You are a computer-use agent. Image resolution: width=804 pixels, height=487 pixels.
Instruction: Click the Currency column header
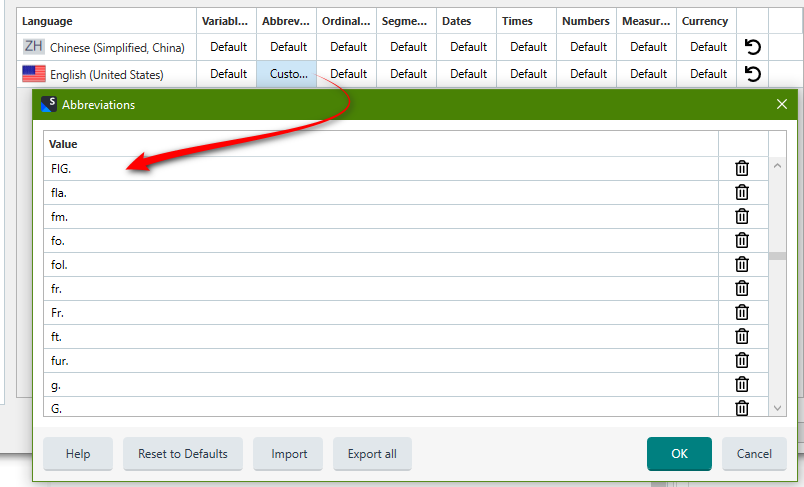pyautogui.click(x=706, y=21)
